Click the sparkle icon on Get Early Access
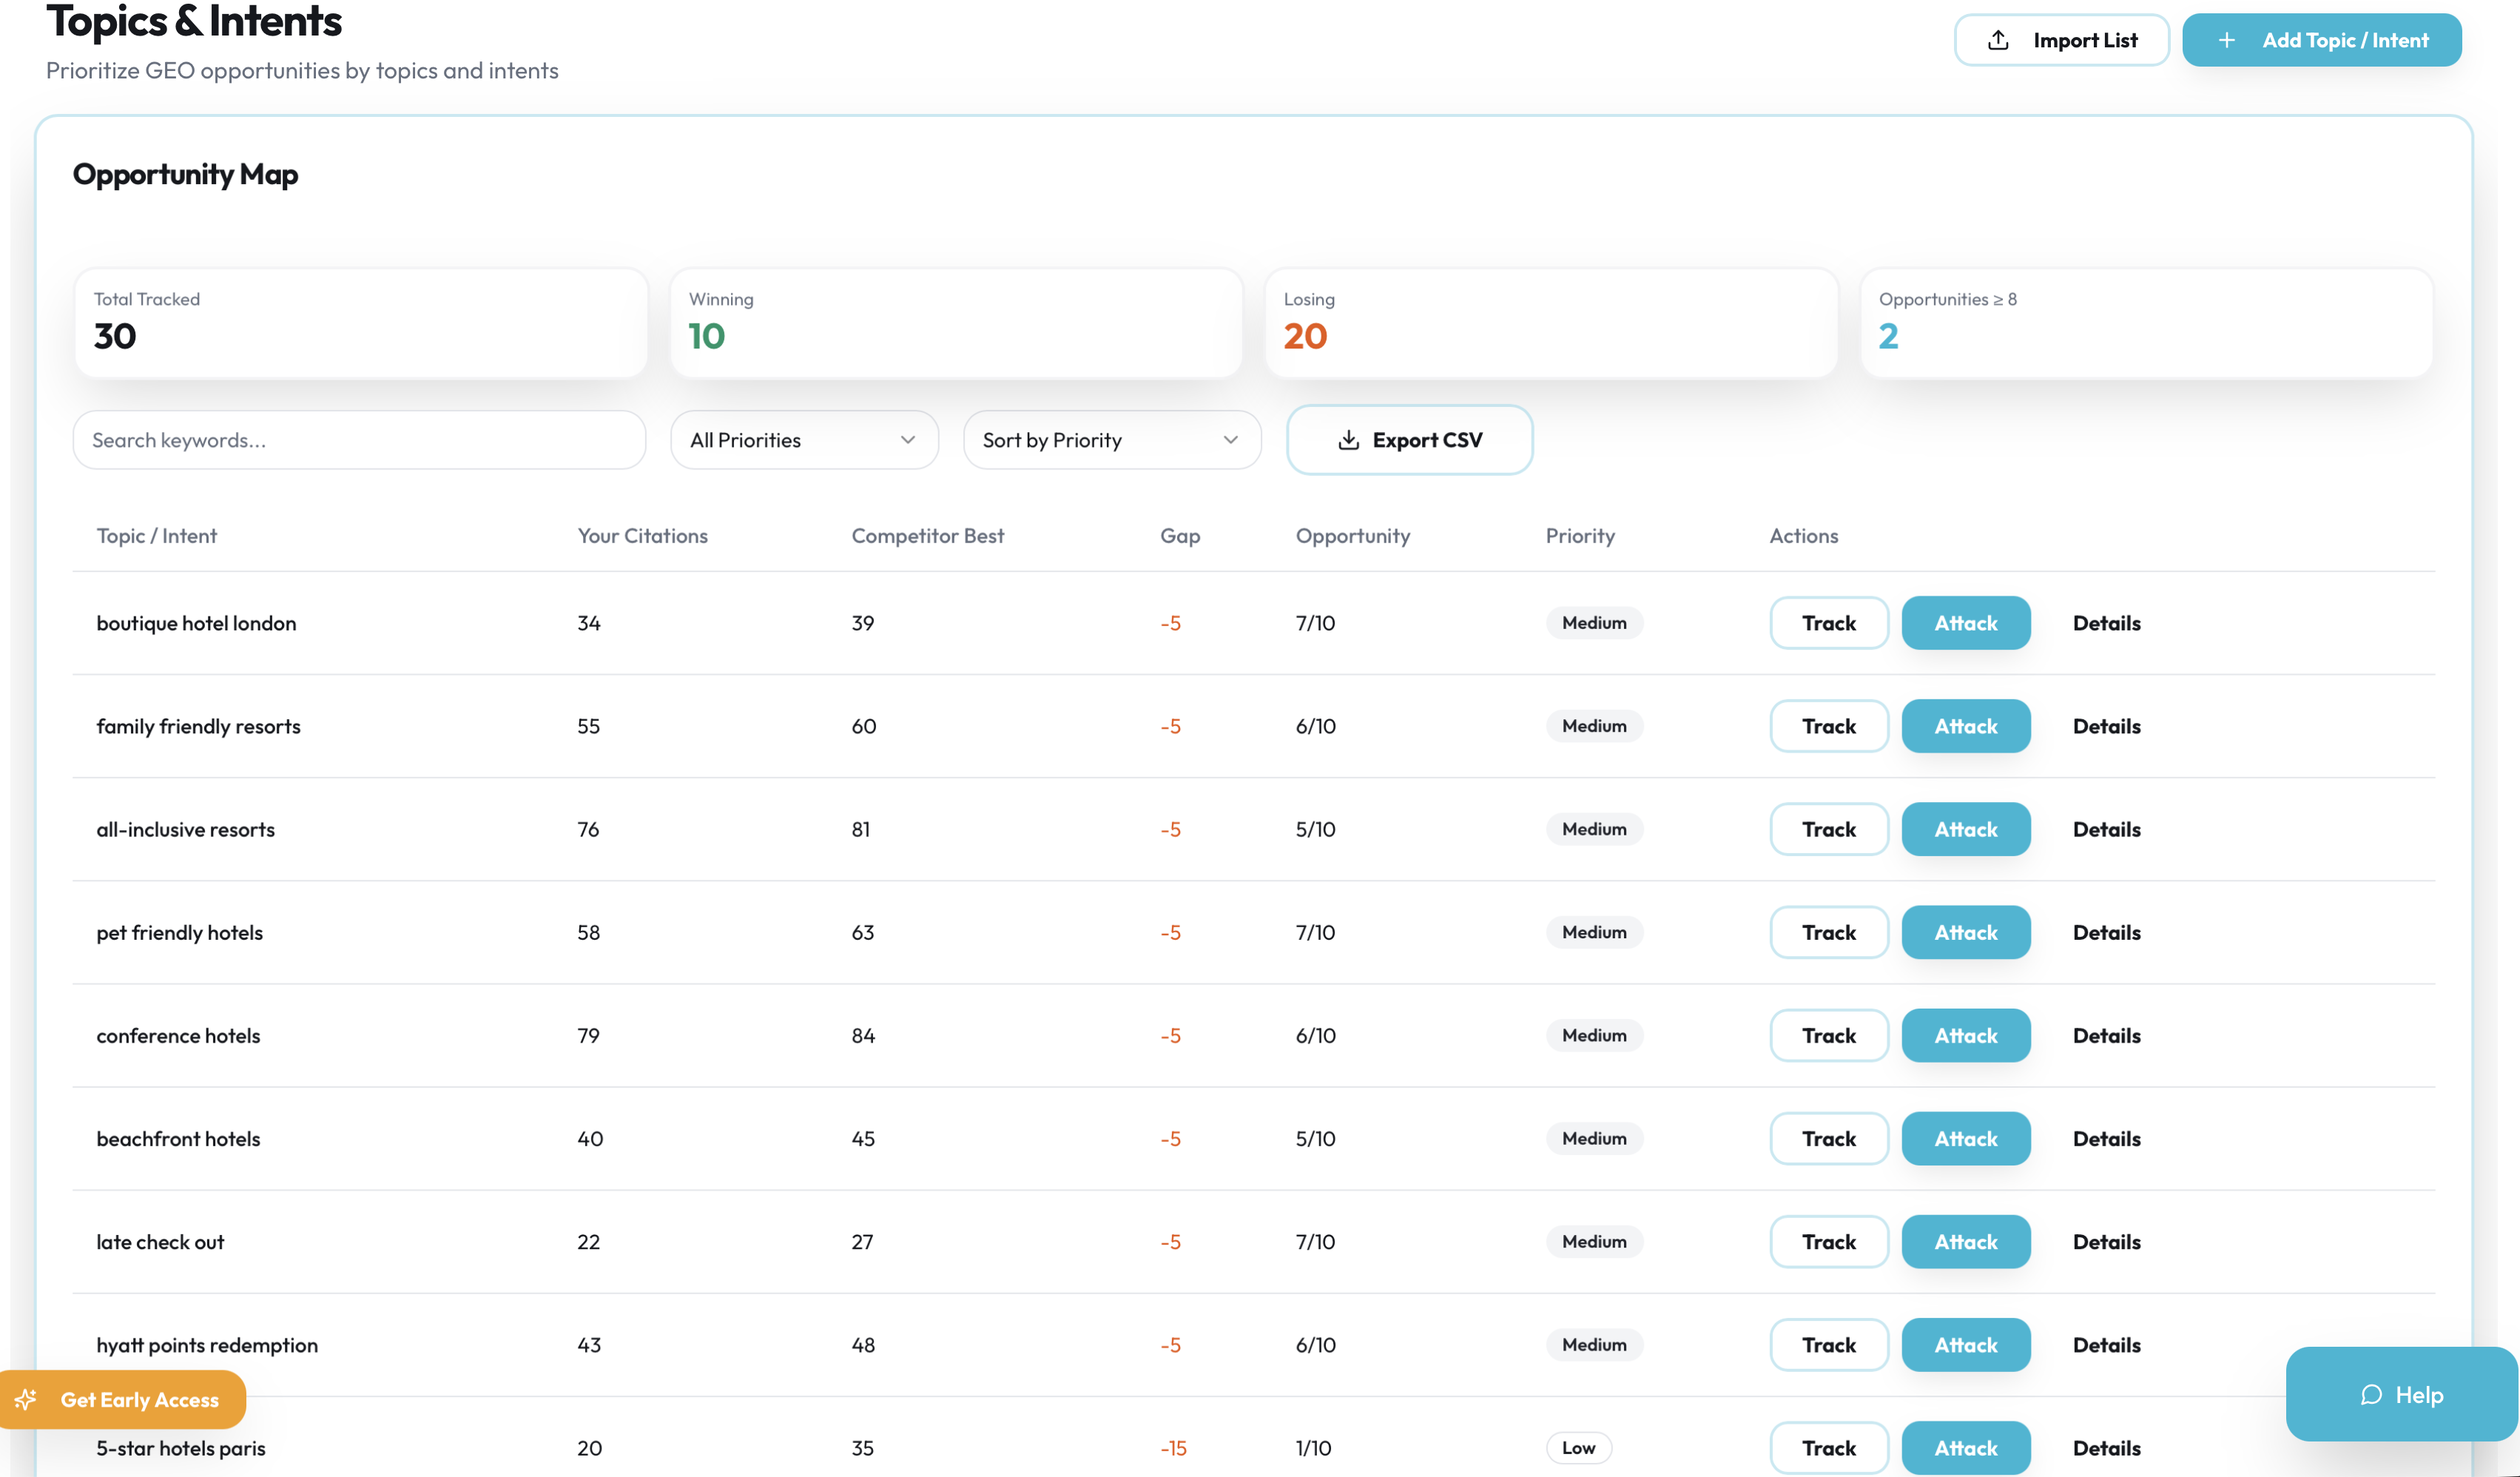The height and width of the screenshot is (1477, 2520). [25, 1400]
